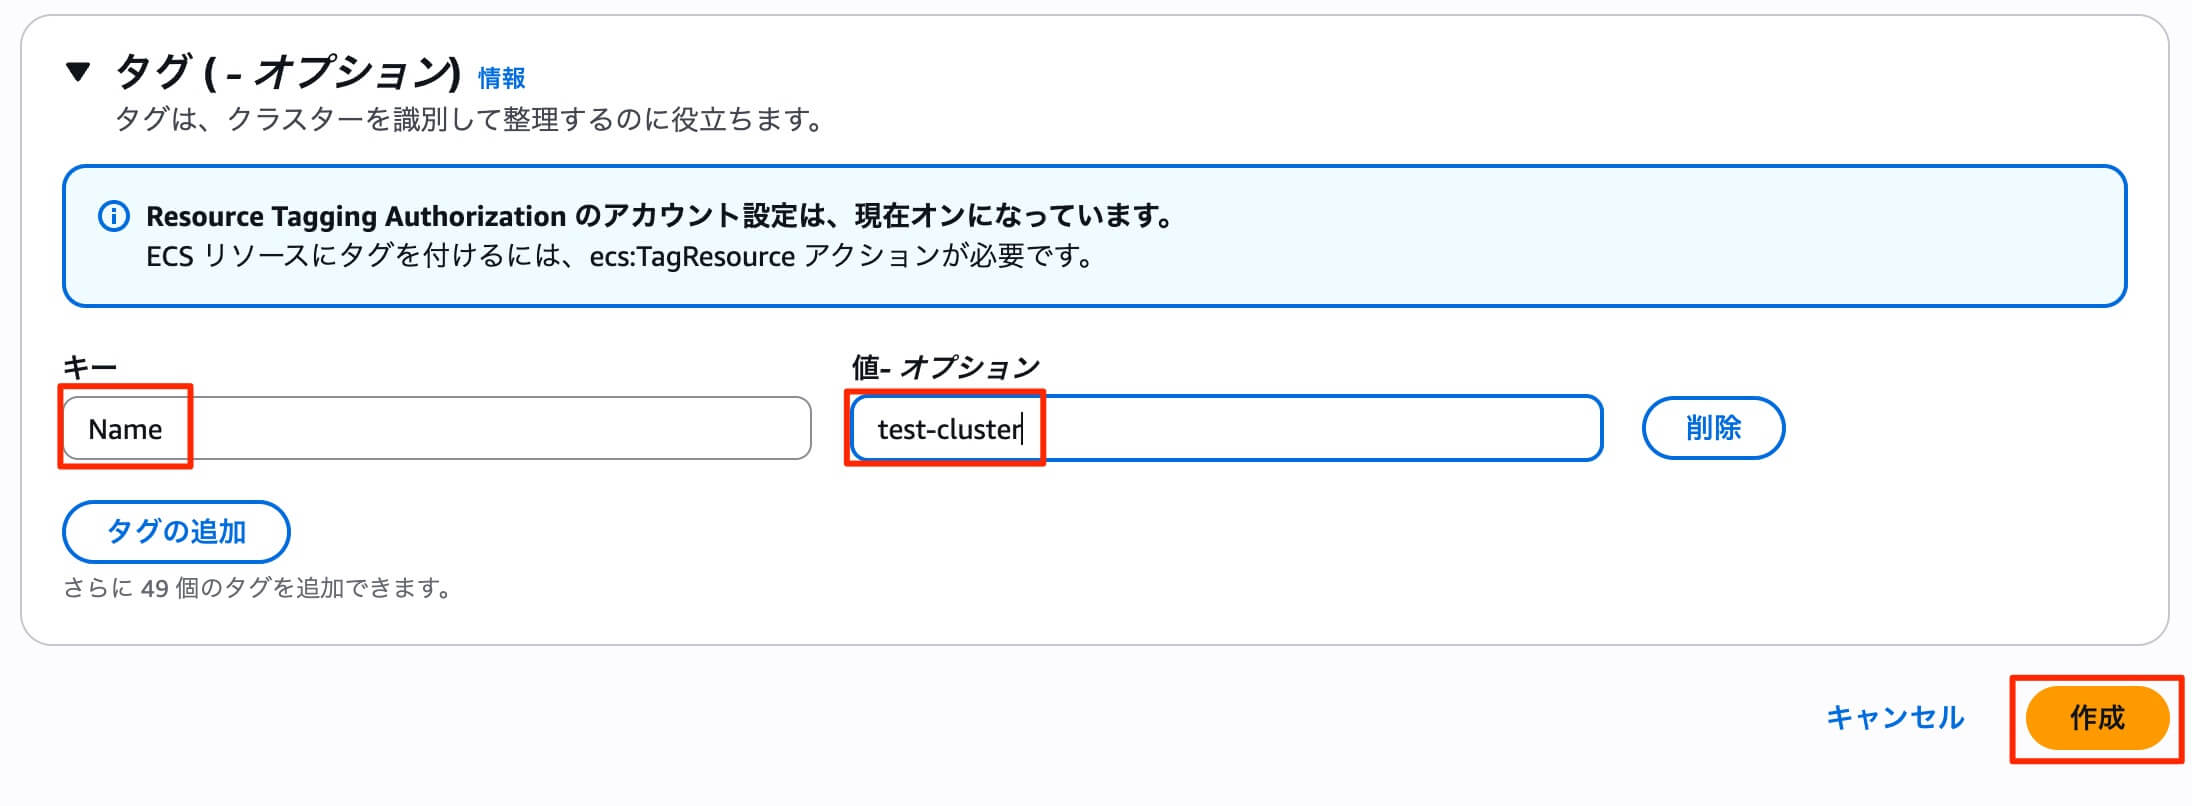
Task: Open the 情報 link beside the タグ heading
Action: (x=501, y=78)
